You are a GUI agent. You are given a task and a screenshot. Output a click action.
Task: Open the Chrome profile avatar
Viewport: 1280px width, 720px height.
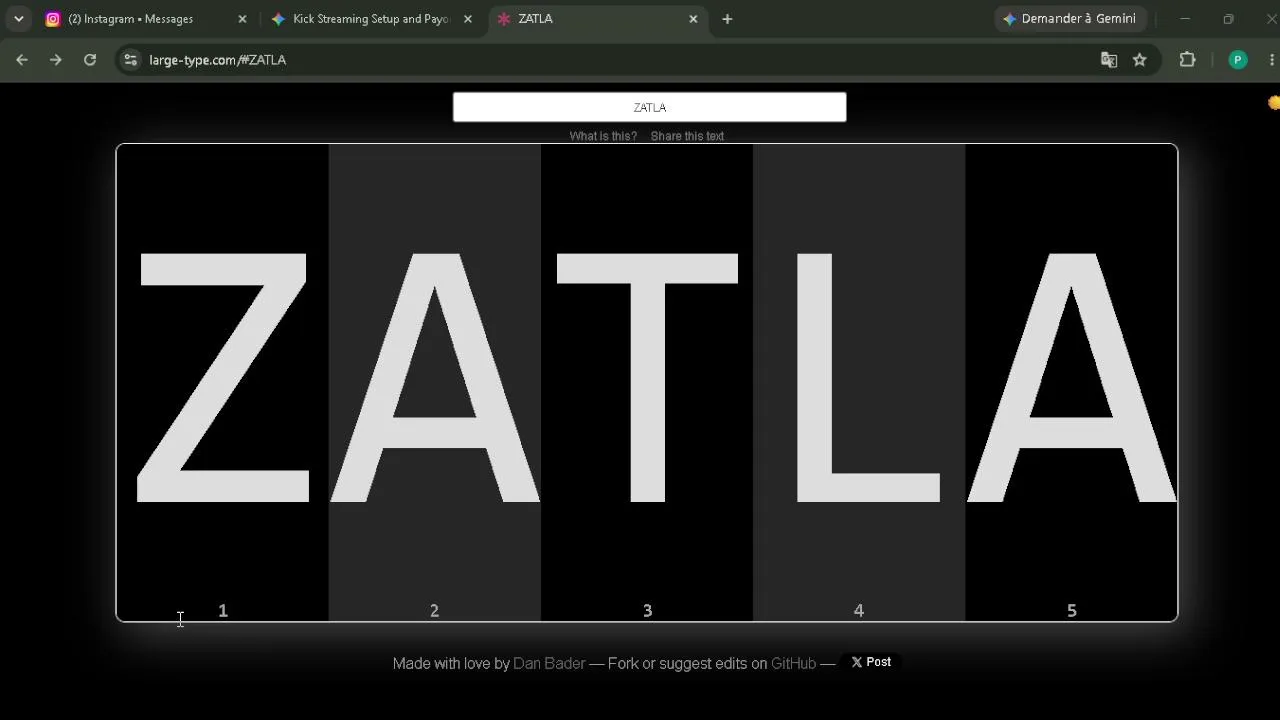click(x=1237, y=60)
